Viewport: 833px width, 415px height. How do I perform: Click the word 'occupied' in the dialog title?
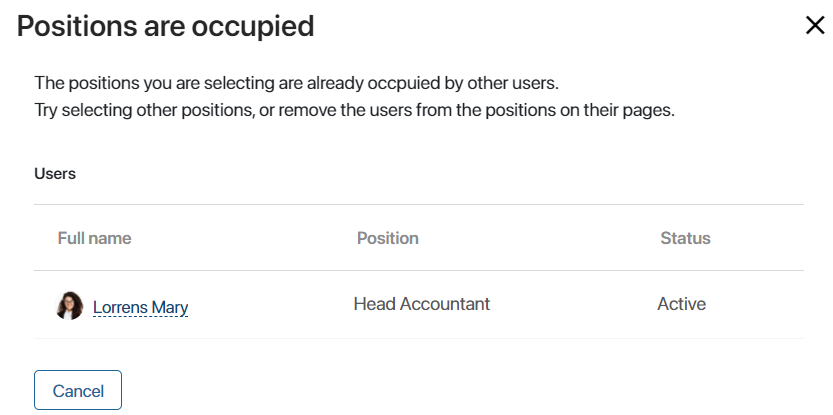tap(253, 27)
